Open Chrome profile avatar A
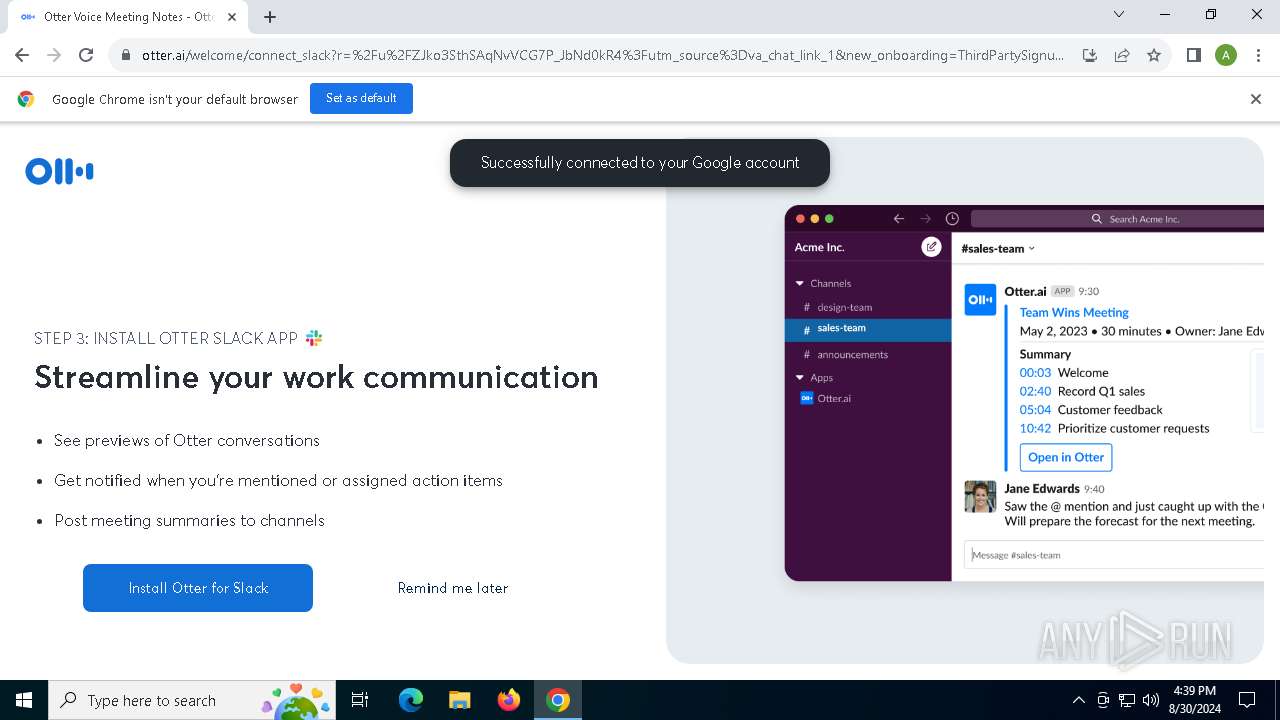Viewport: 1280px width, 720px height. tap(1226, 55)
